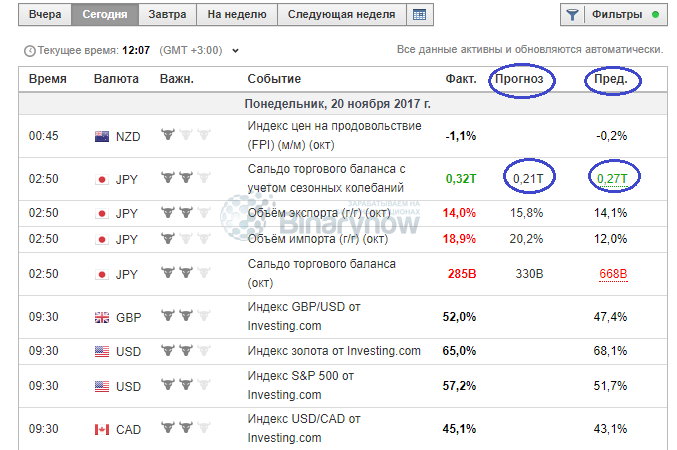Image resolution: width=677 pixels, height=450 pixels.
Task: Click previous value 0,27T
Action: click(612, 178)
